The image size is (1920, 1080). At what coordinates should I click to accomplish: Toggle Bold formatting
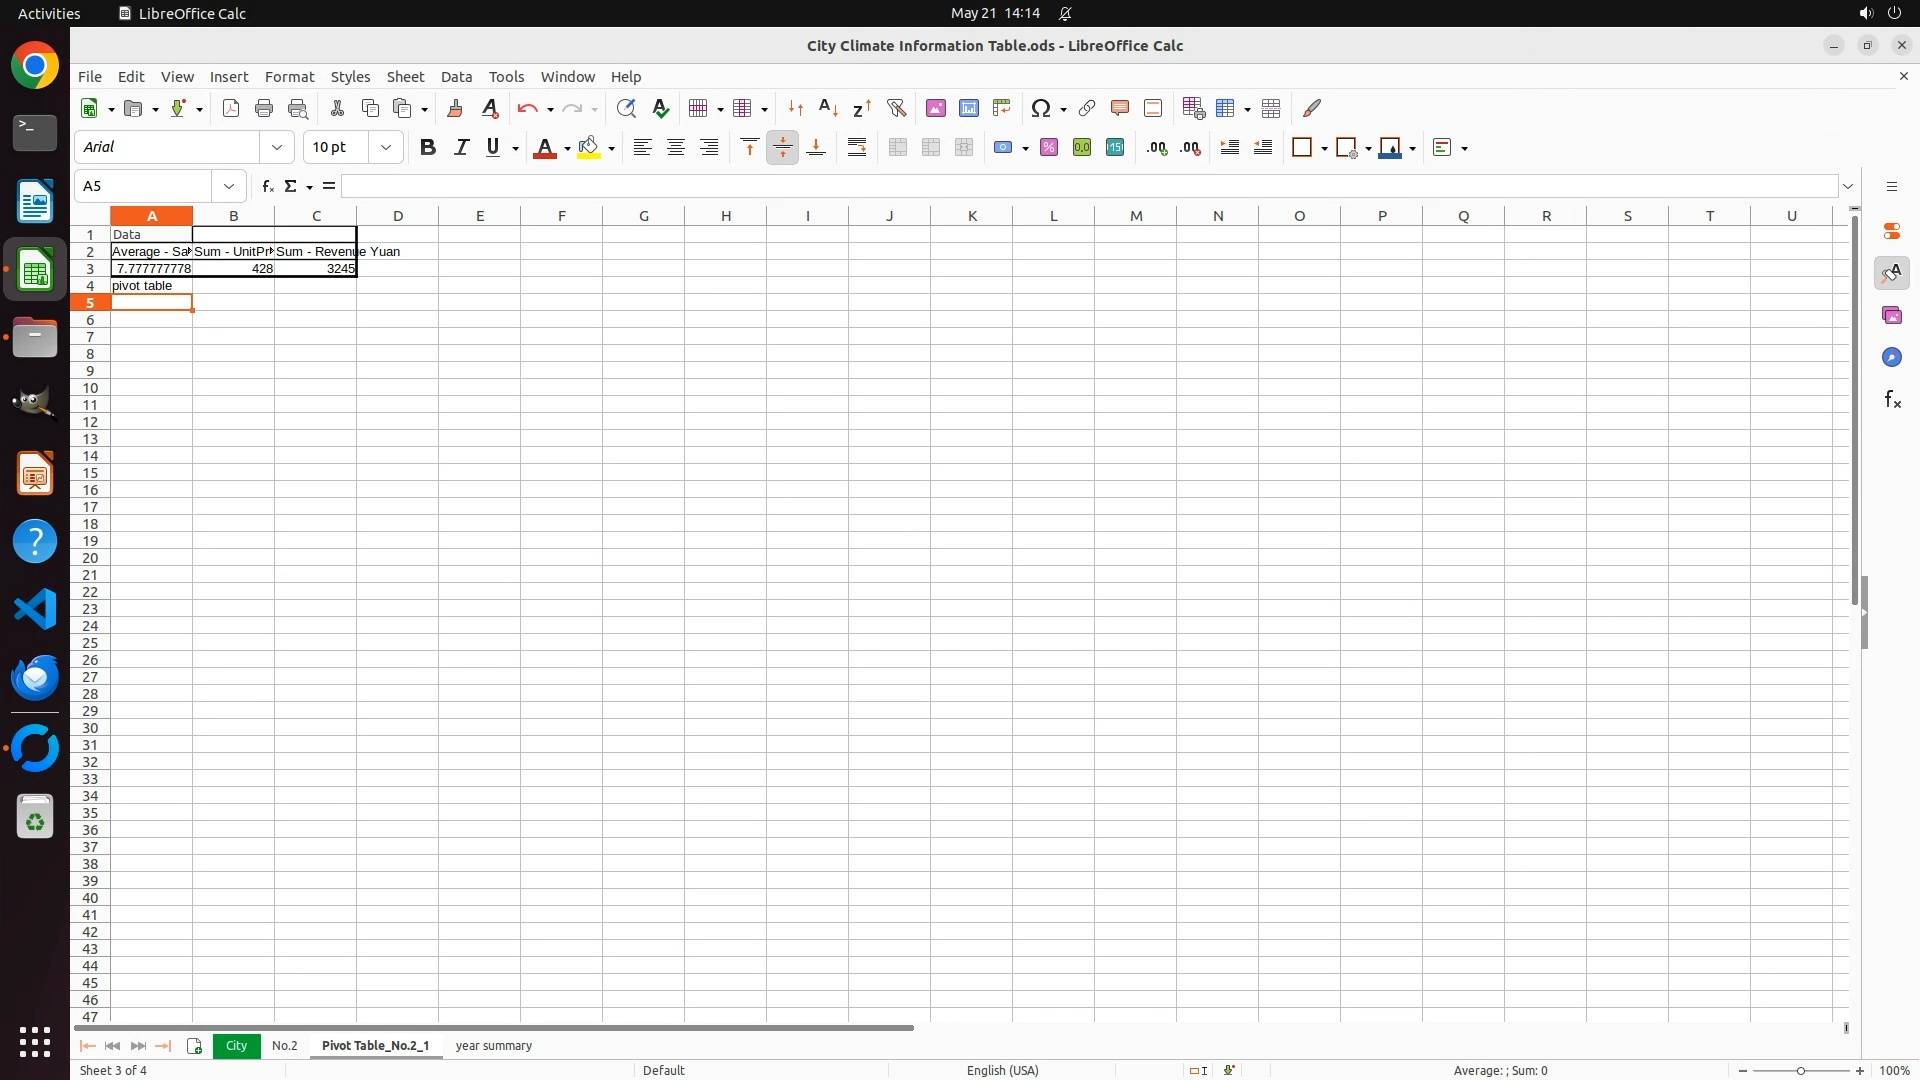pos(428,147)
